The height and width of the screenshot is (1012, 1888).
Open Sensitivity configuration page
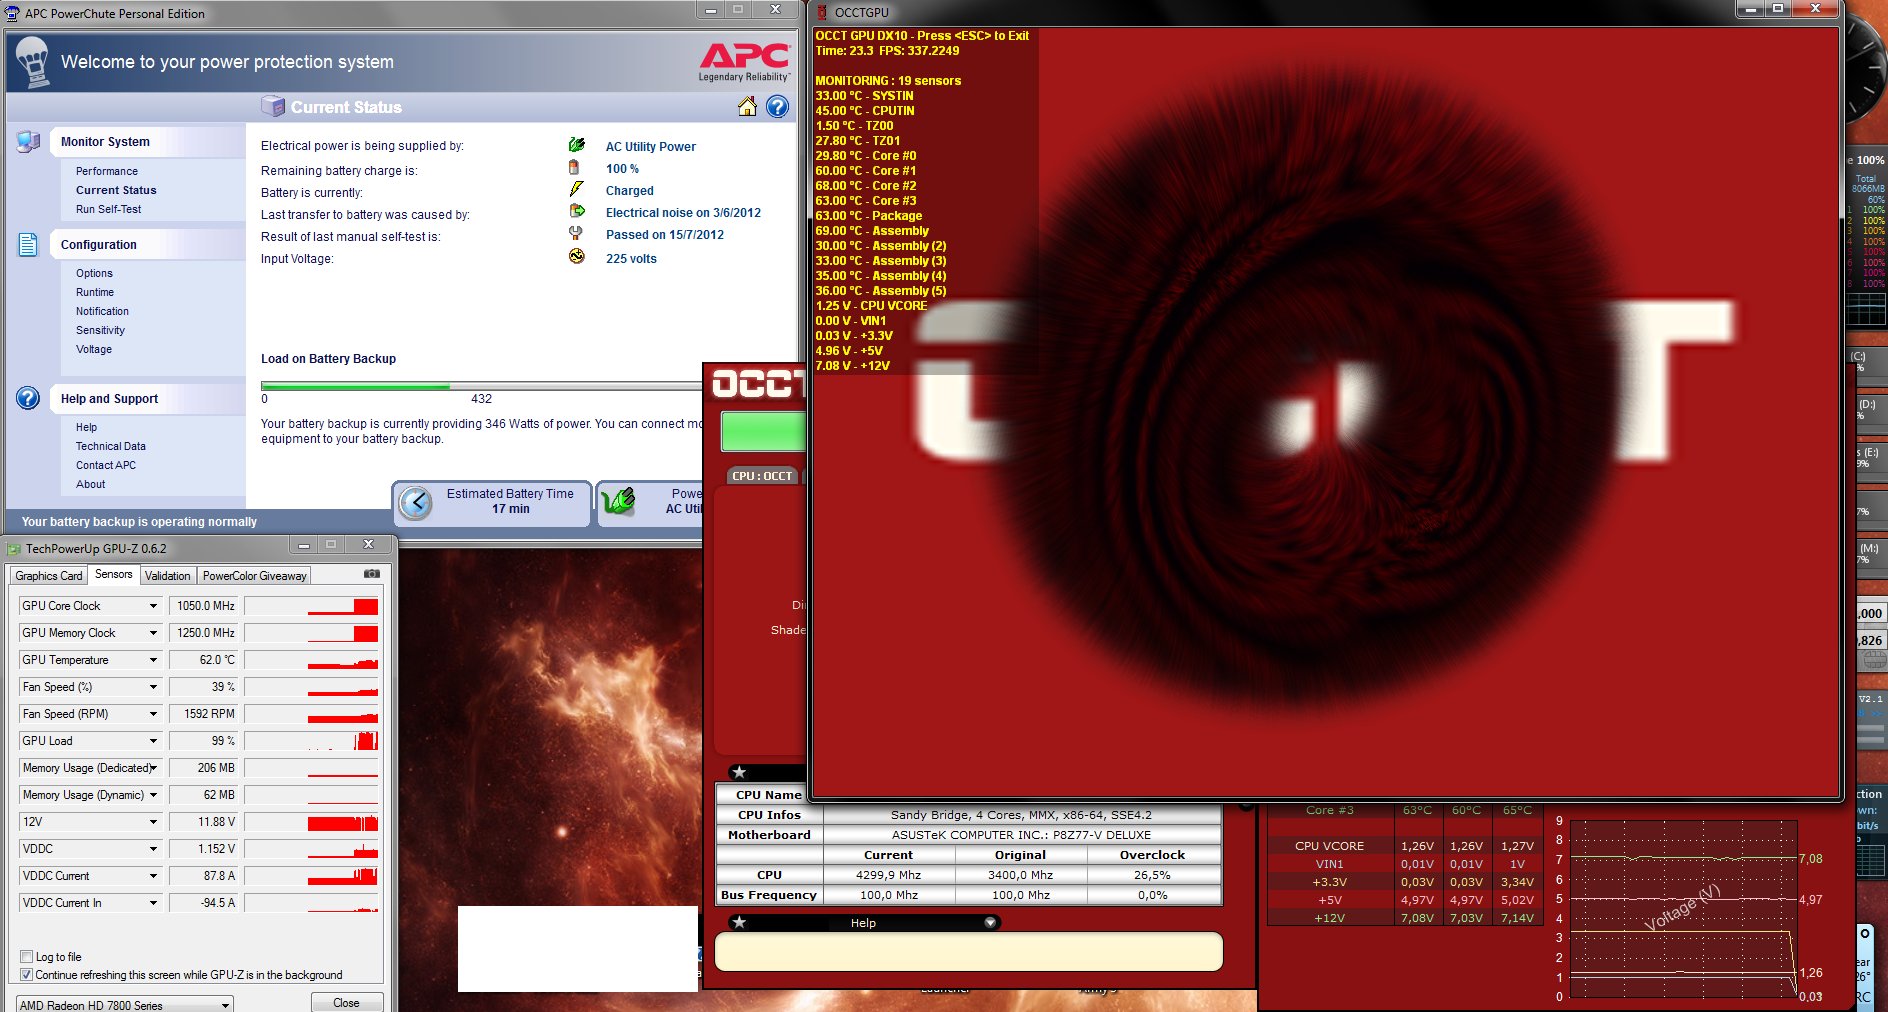click(x=100, y=330)
